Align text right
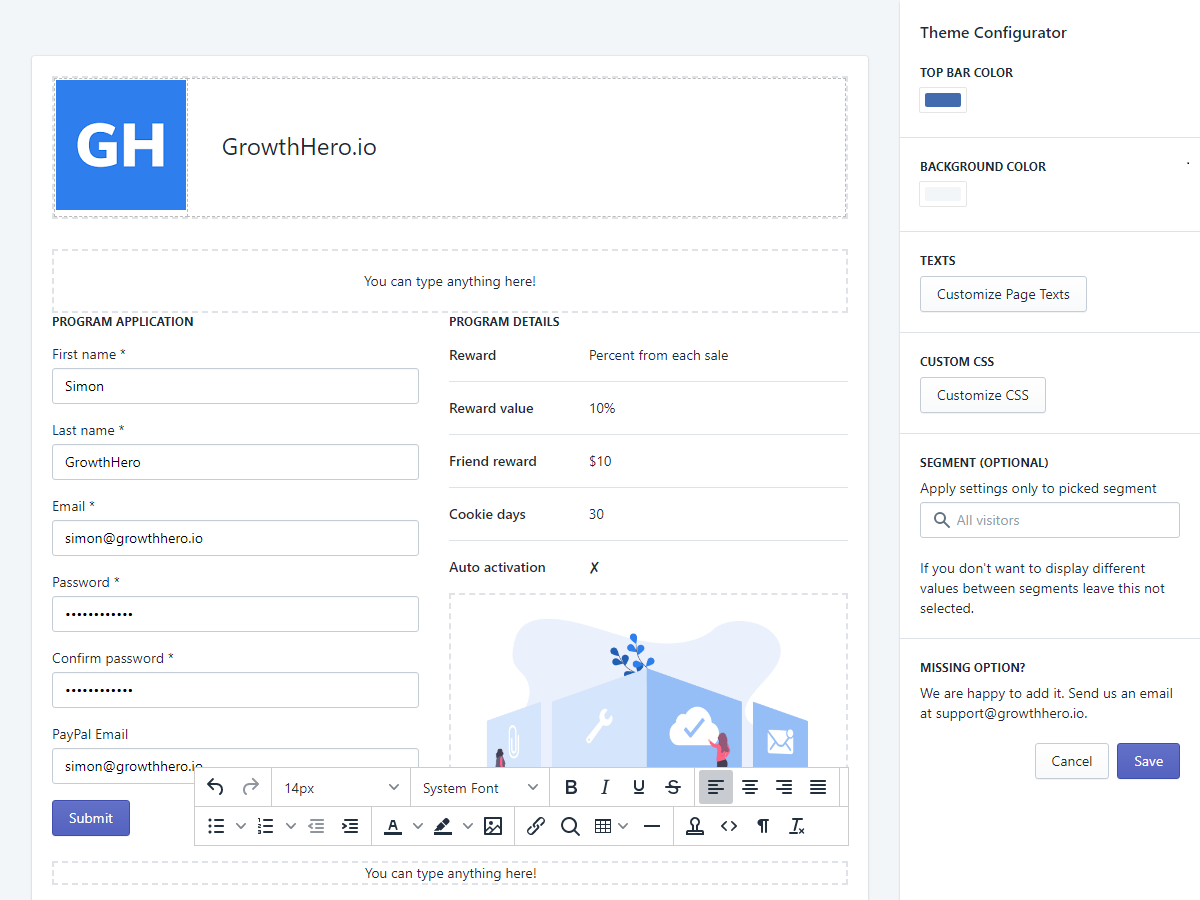This screenshot has width=1200, height=900. 784,787
